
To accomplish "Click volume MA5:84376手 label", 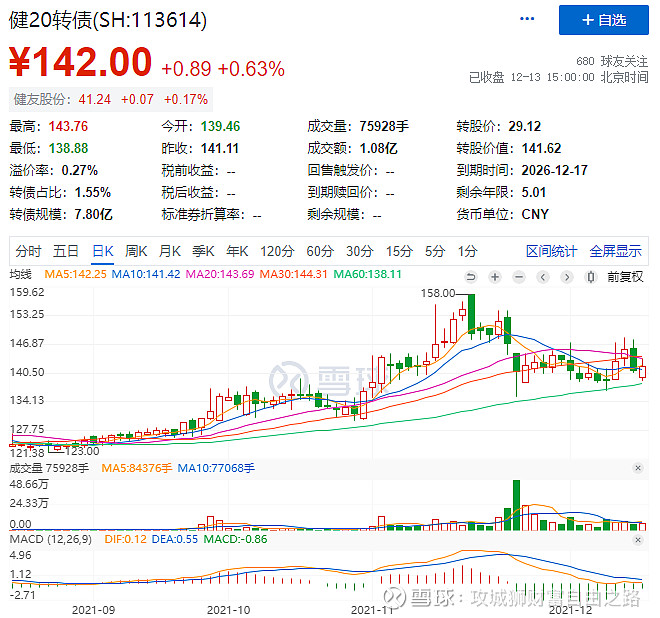I will click(x=137, y=468).
